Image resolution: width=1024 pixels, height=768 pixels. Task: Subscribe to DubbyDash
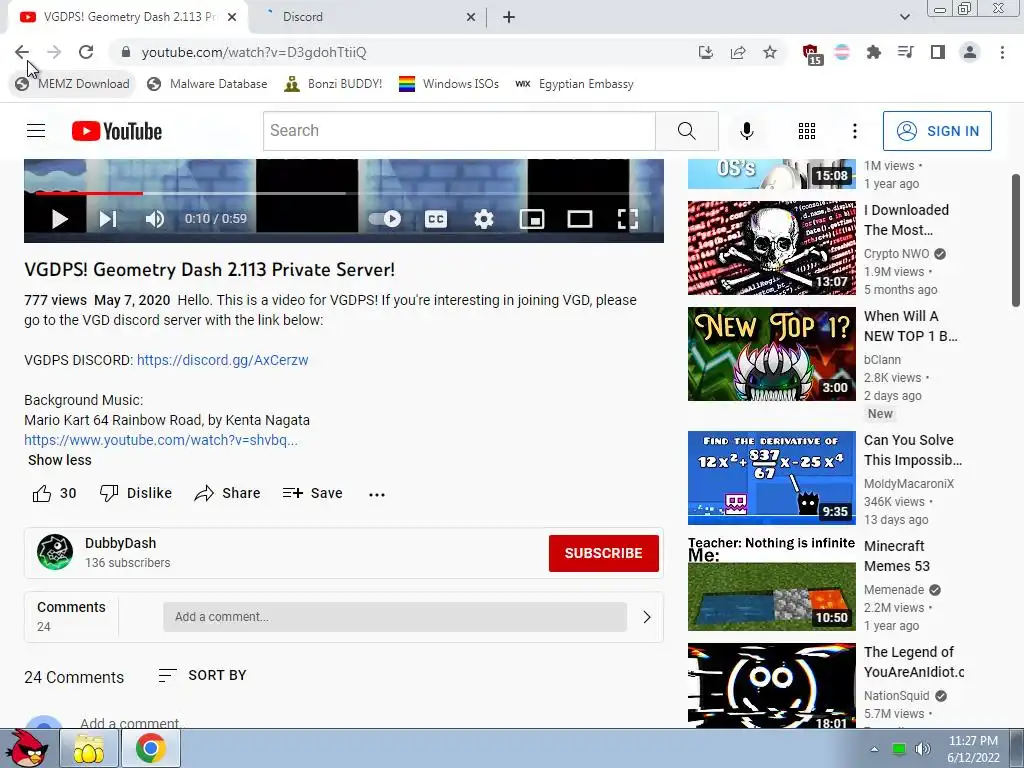(x=603, y=553)
